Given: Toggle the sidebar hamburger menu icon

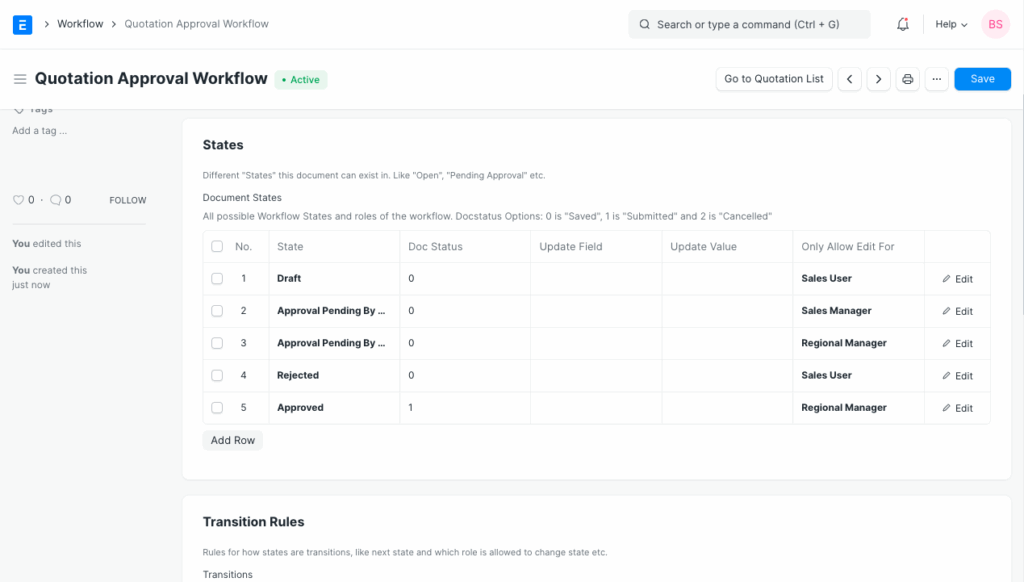Looking at the screenshot, I should (20, 79).
